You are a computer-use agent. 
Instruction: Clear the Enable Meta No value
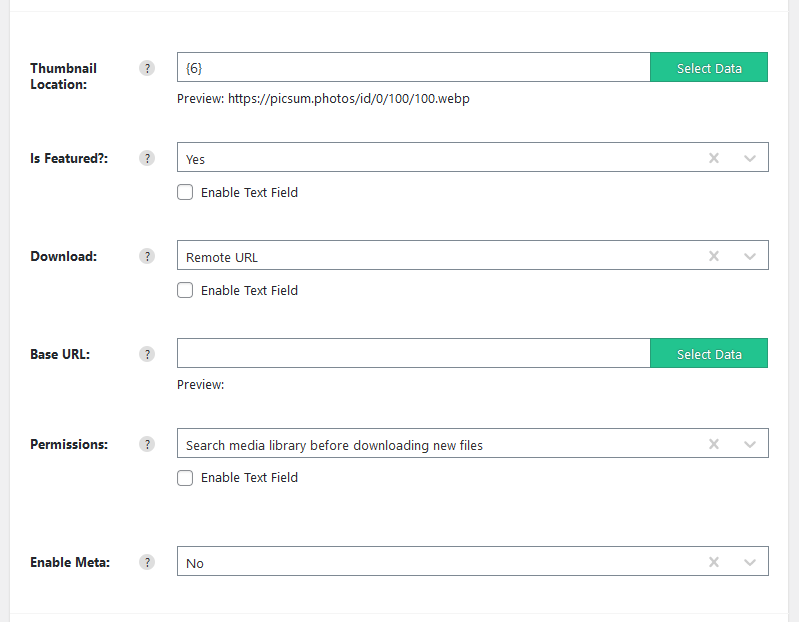(x=714, y=562)
